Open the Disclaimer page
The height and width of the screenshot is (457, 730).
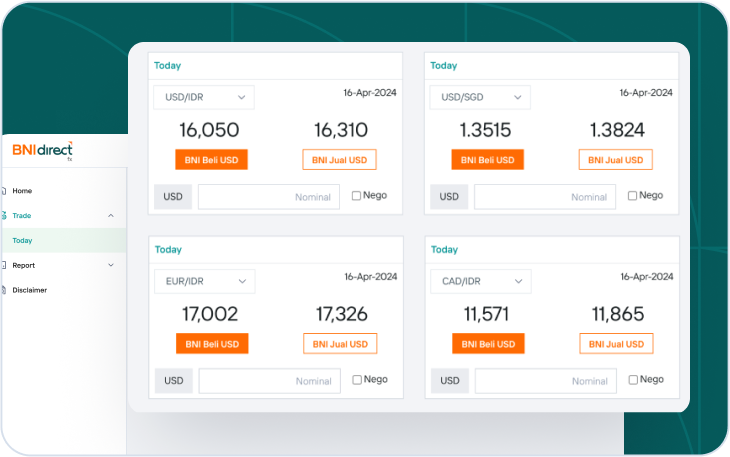29,290
